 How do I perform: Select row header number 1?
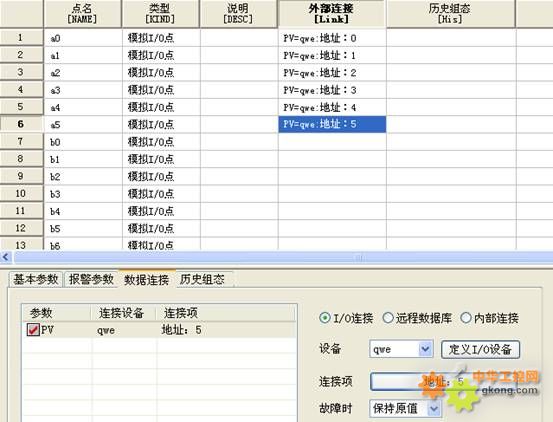click(21, 37)
